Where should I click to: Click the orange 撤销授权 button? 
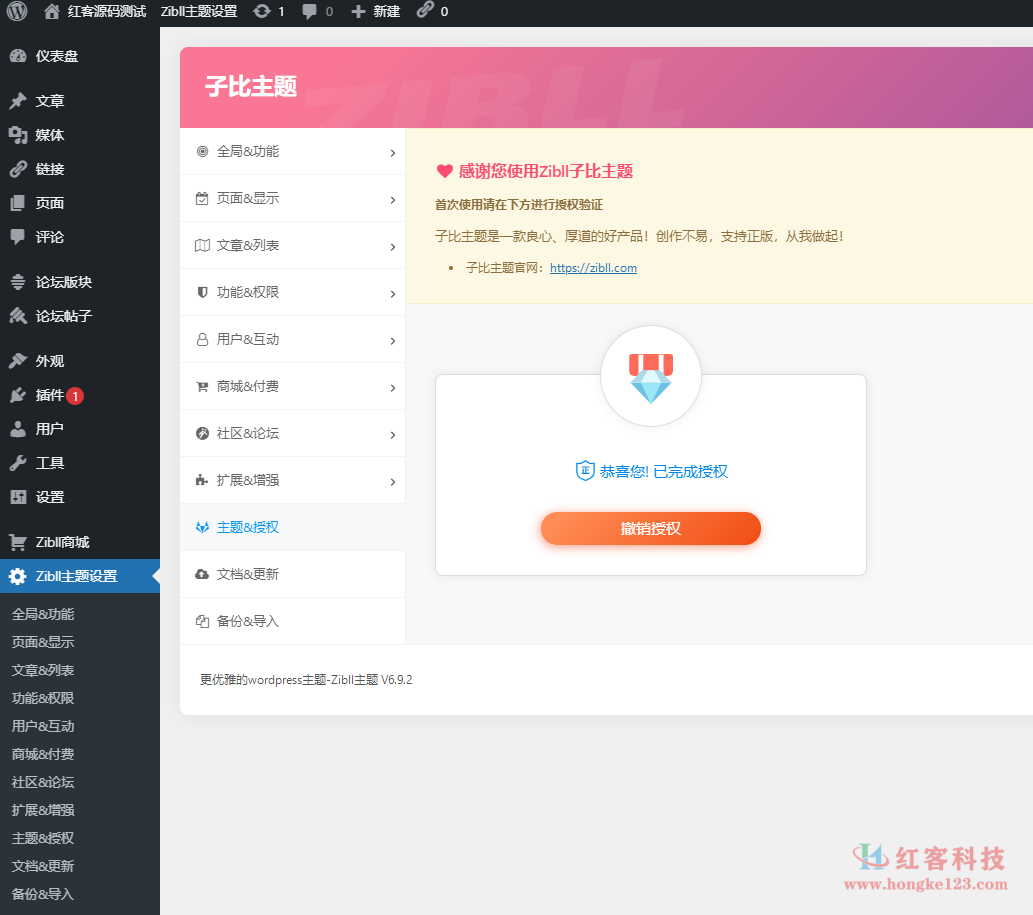[651, 528]
